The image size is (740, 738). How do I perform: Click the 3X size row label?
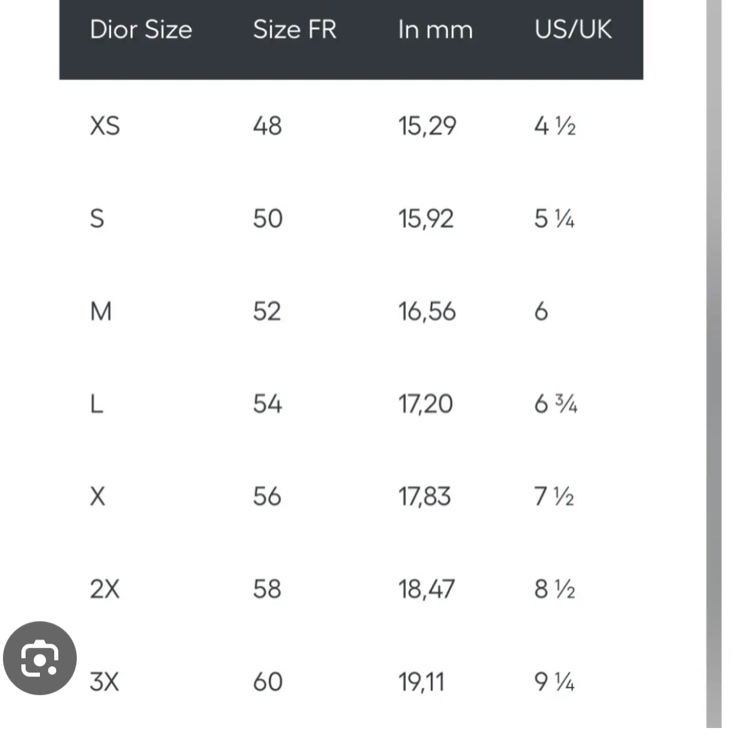click(104, 682)
